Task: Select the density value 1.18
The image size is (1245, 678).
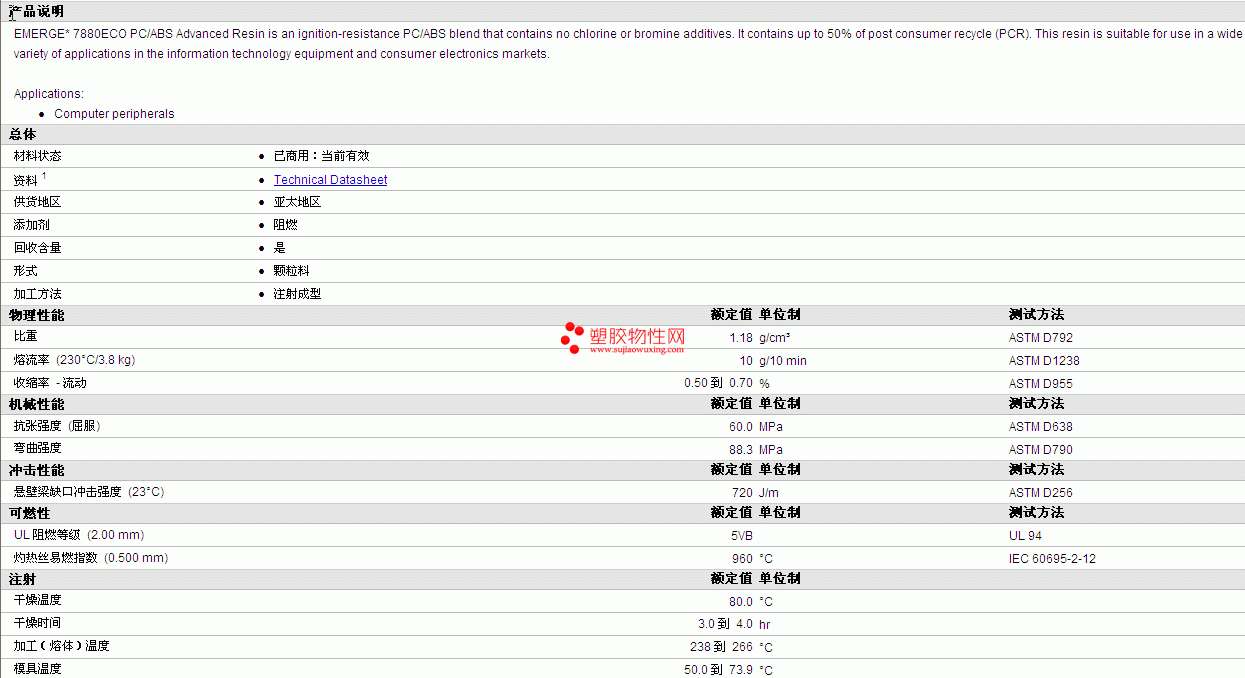Action: click(x=741, y=338)
